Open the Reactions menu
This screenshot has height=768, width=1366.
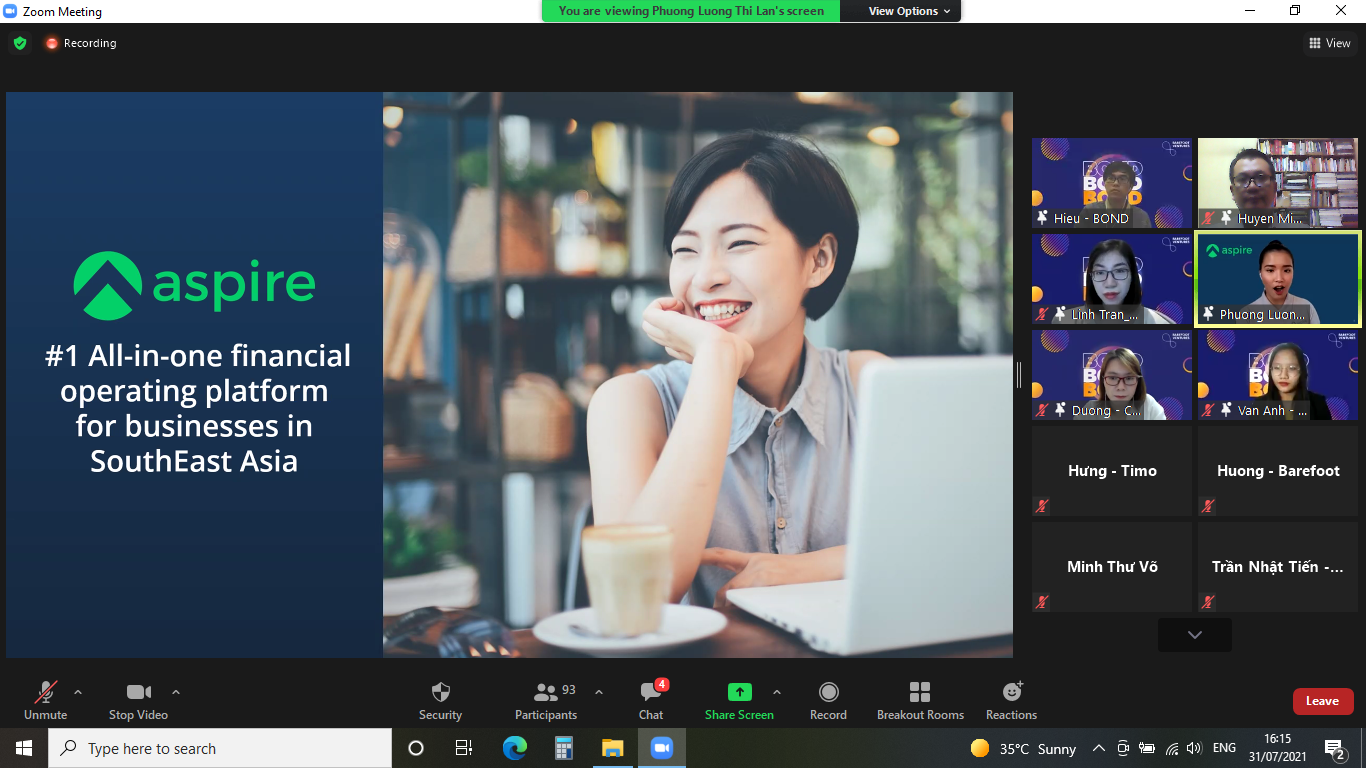(x=1012, y=700)
